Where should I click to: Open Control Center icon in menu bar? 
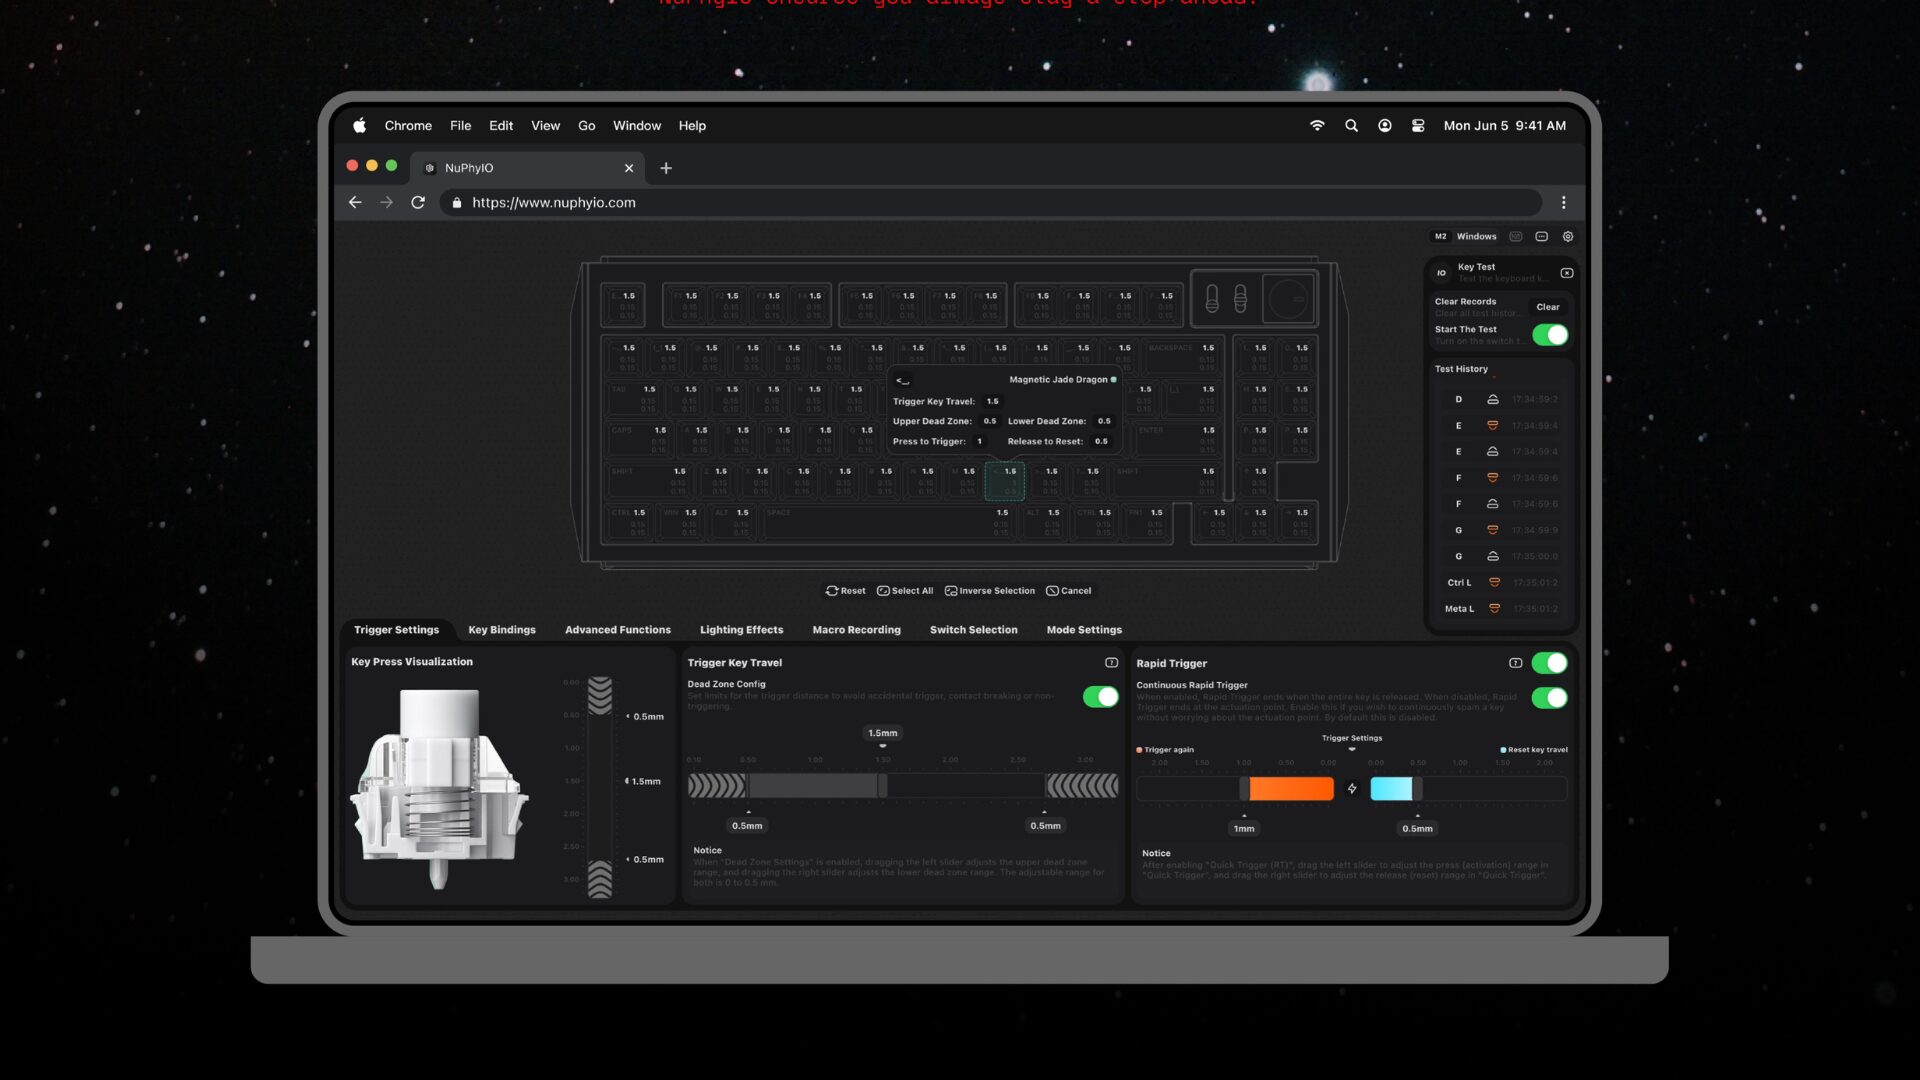1418,125
